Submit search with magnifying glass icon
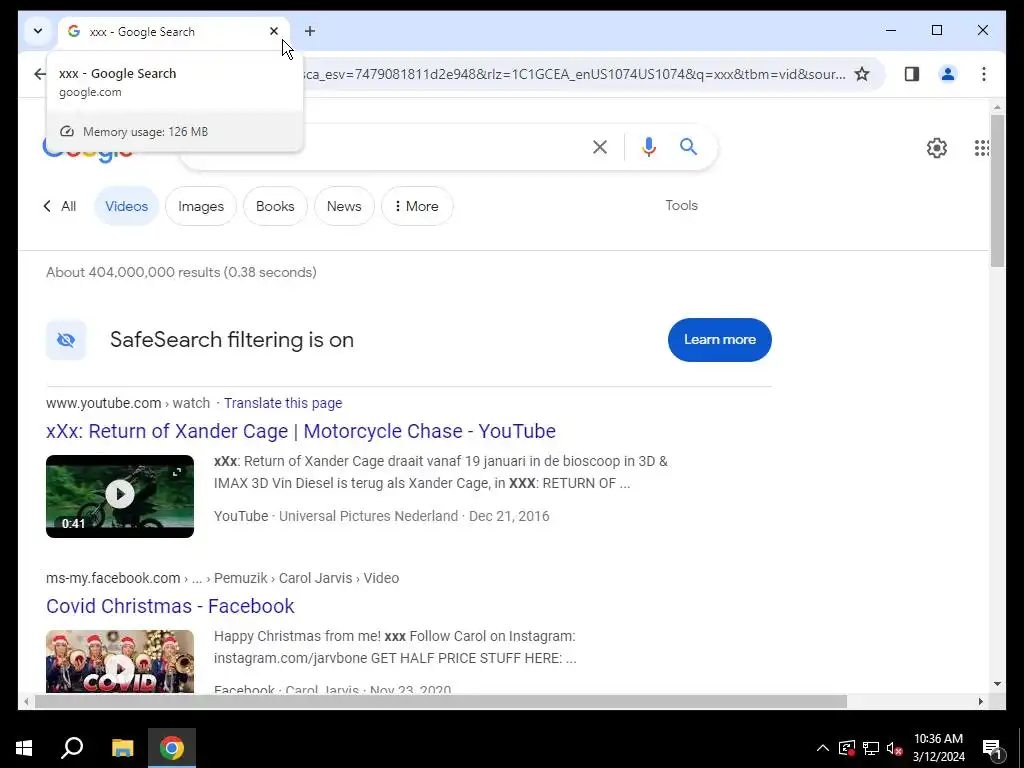This screenshot has height=768, width=1024. tap(688, 147)
